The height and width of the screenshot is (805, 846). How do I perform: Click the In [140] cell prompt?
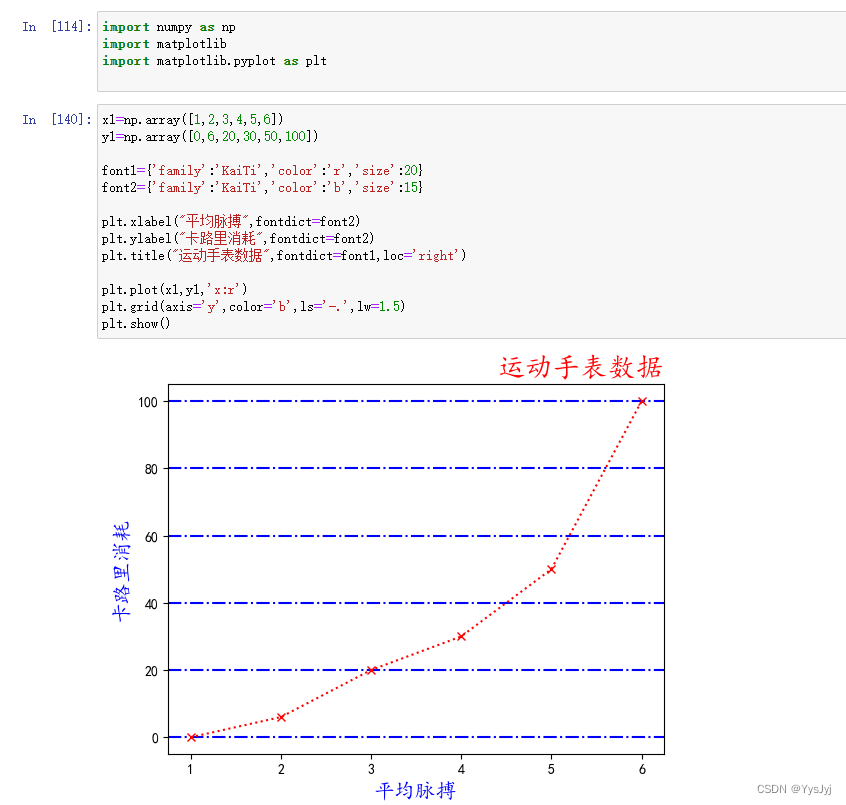[x=57, y=119]
